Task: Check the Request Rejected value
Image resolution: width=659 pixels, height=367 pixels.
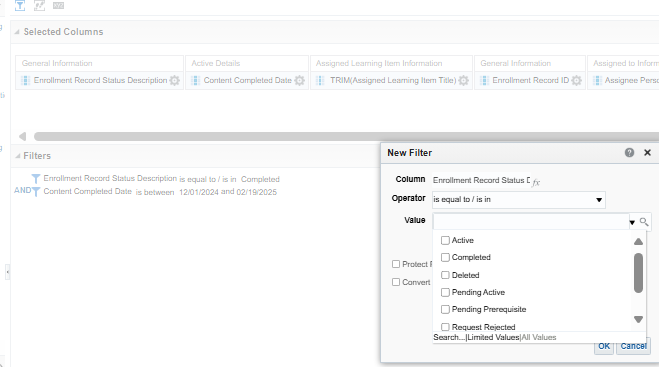Action: click(445, 327)
